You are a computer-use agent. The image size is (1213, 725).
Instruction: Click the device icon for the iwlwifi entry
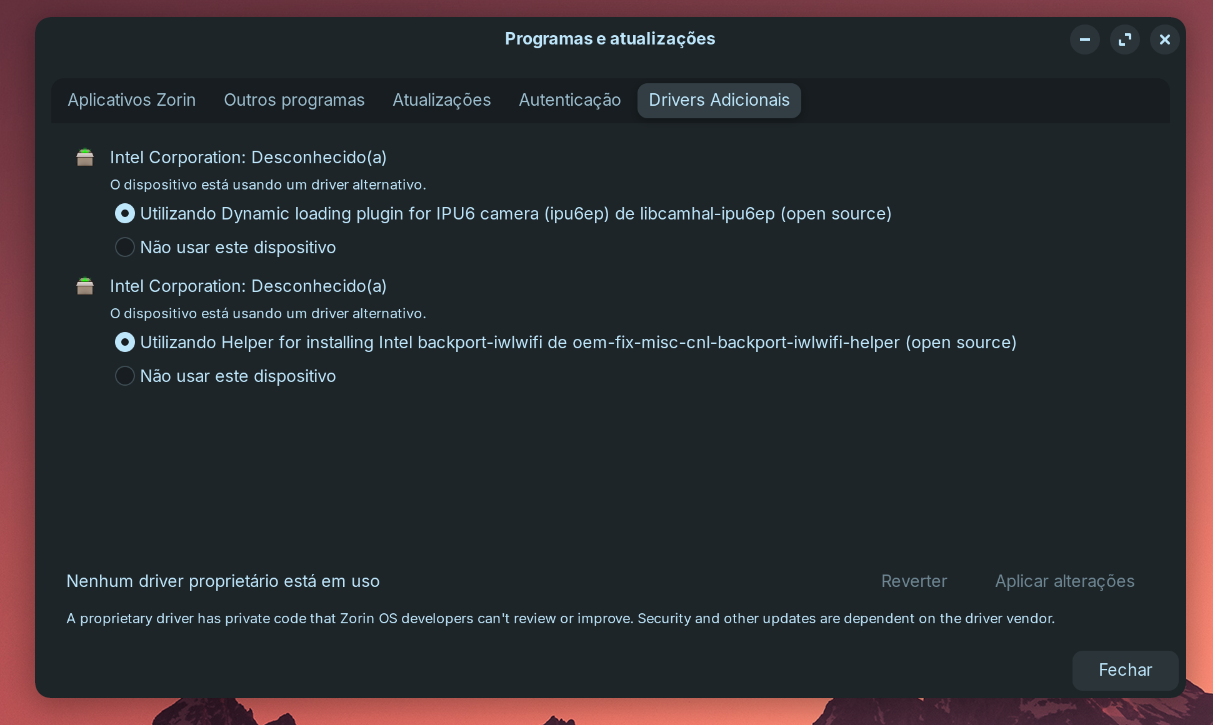(x=85, y=286)
